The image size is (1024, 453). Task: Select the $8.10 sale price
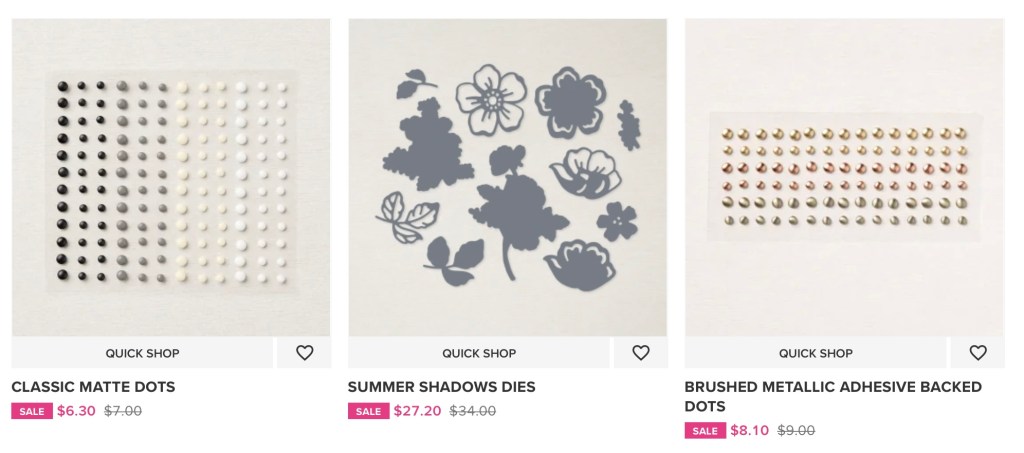749,431
